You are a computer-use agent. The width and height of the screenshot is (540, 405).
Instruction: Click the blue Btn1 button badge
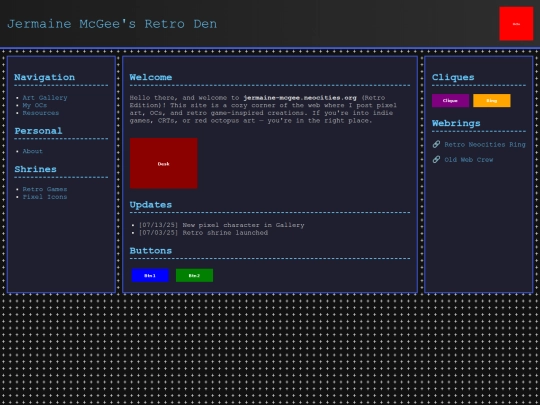coord(150,276)
